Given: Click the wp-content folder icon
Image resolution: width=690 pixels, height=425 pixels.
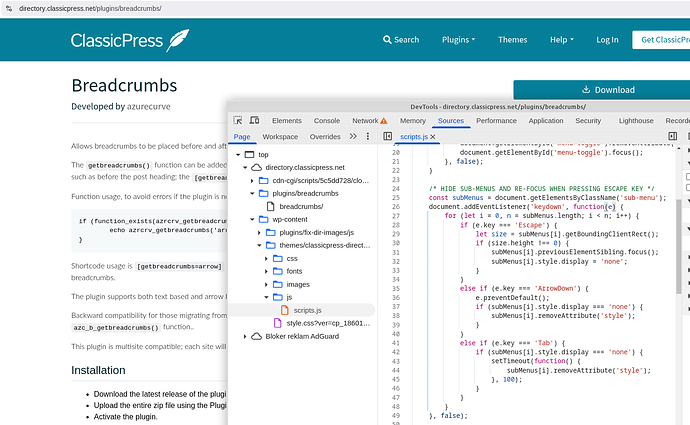Looking at the screenshot, I should (x=264, y=219).
